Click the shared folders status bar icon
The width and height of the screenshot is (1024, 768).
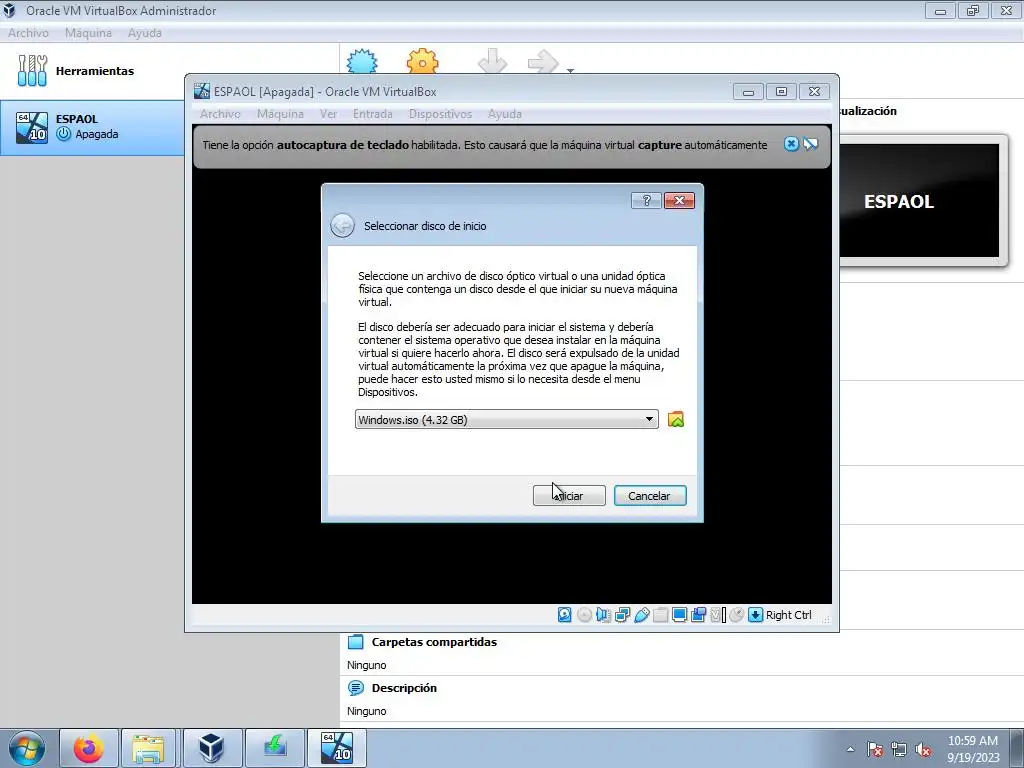click(x=660, y=615)
